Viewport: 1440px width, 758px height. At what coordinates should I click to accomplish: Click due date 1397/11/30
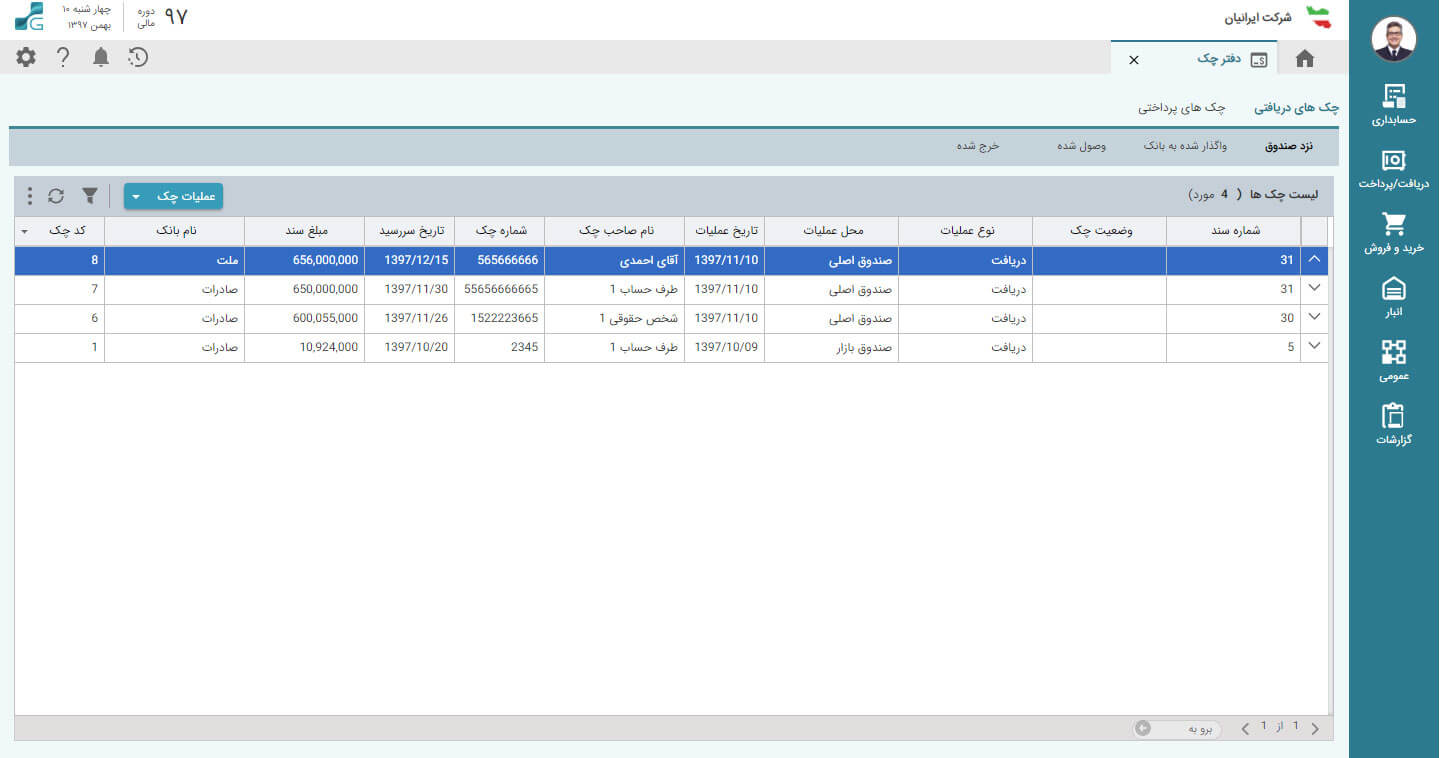417,289
